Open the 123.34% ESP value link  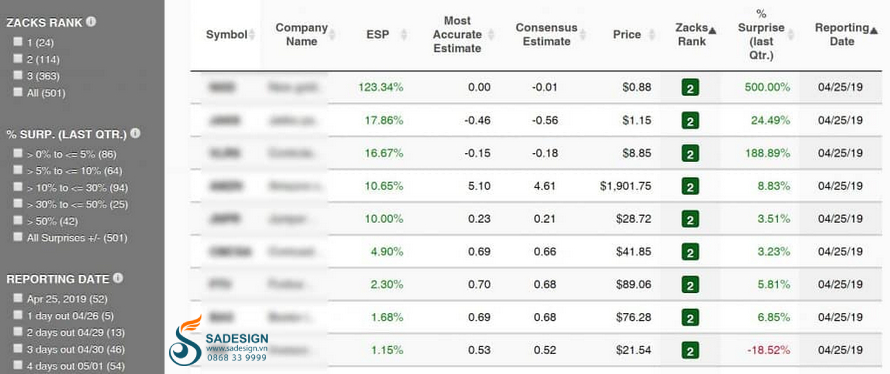(x=381, y=87)
